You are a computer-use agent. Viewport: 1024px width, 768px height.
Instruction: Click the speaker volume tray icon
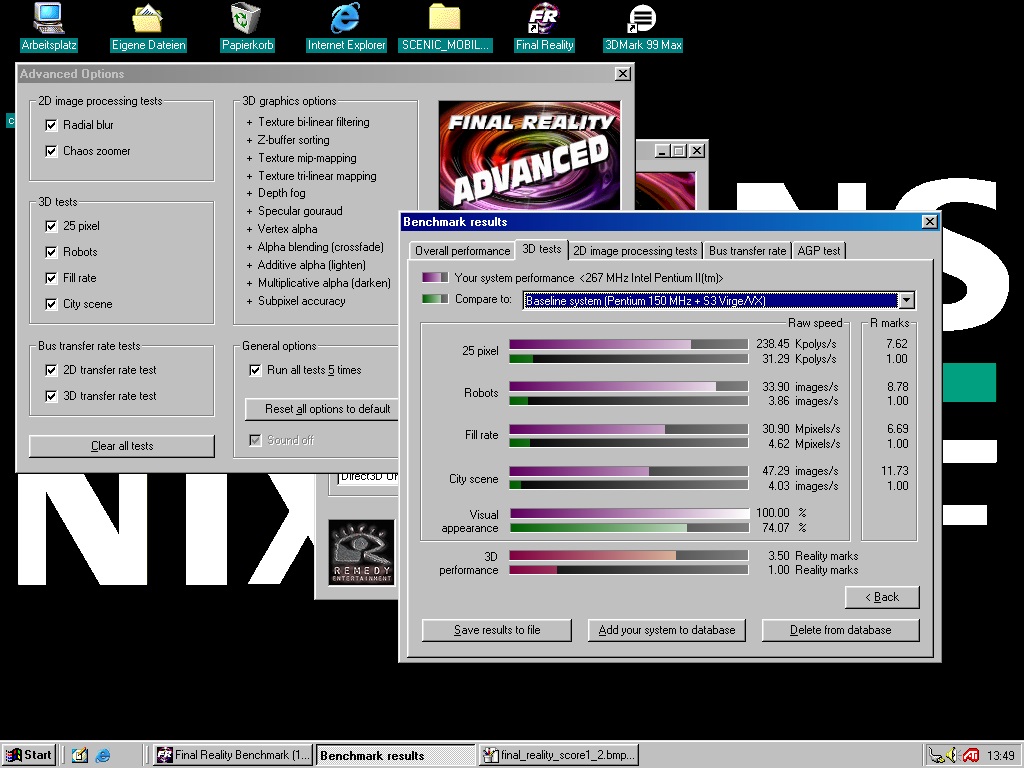point(952,756)
